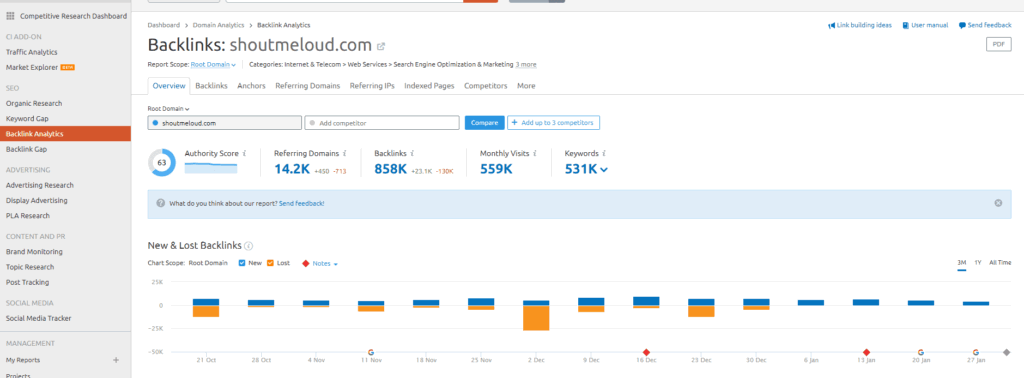Toggle the New backlinks checkbox

242,263
